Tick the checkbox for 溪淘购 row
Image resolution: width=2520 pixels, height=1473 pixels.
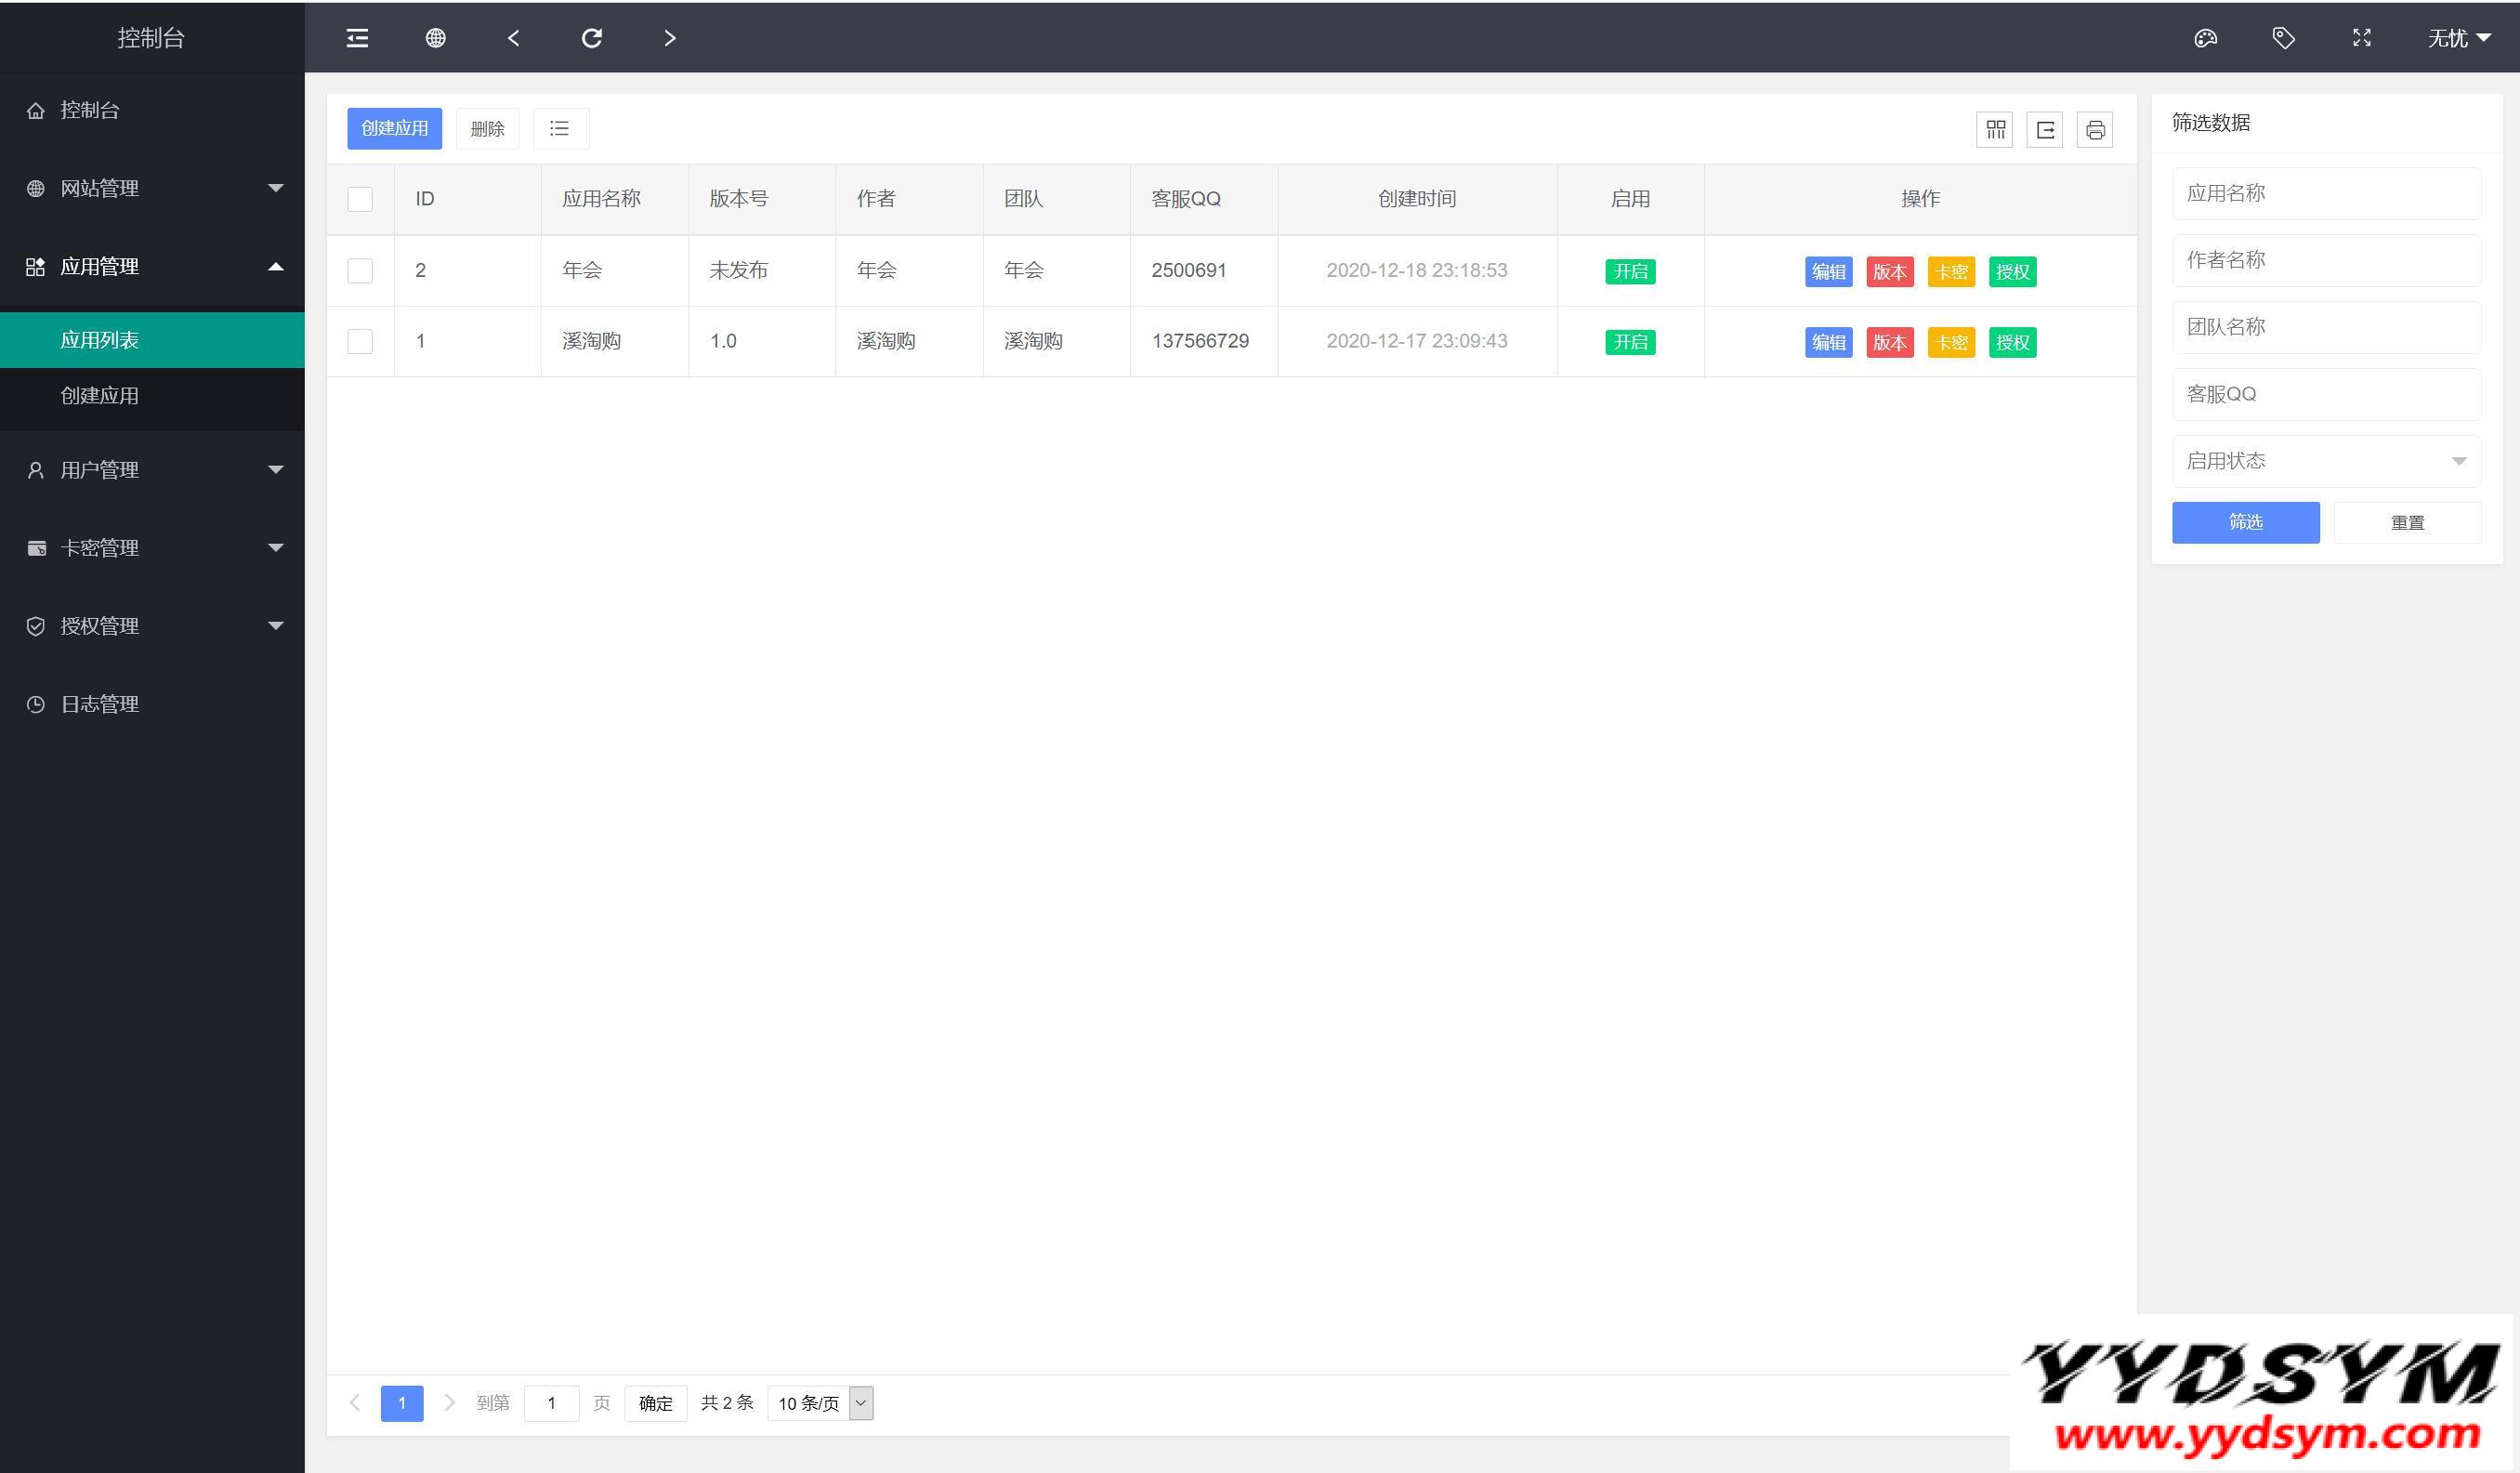360,341
